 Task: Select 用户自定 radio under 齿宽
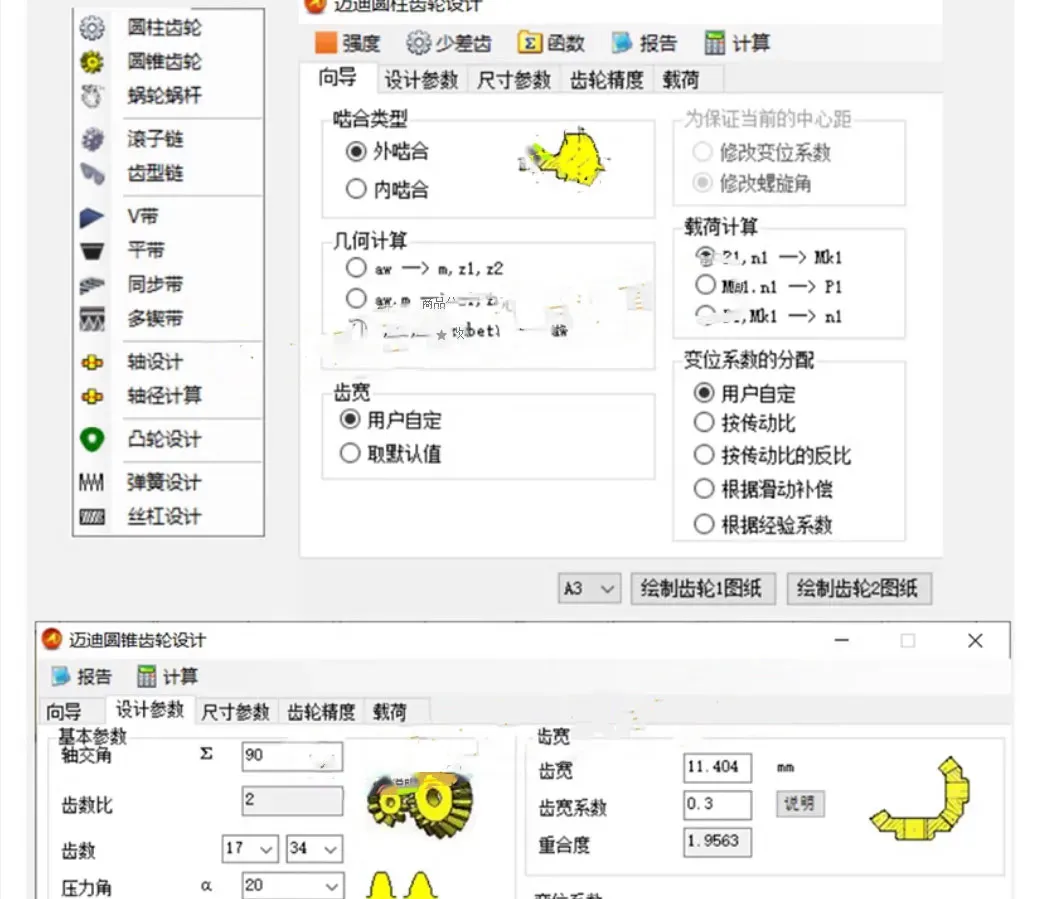coord(350,419)
